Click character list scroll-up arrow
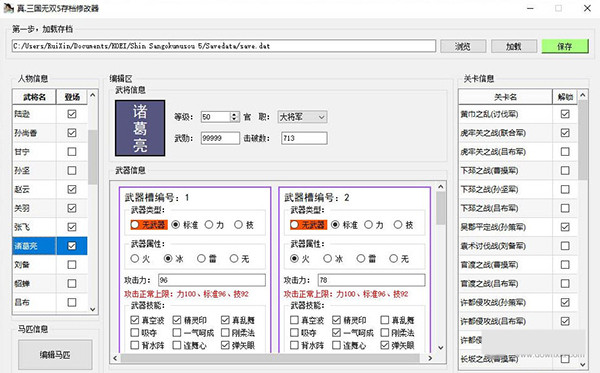 tap(93, 95)
